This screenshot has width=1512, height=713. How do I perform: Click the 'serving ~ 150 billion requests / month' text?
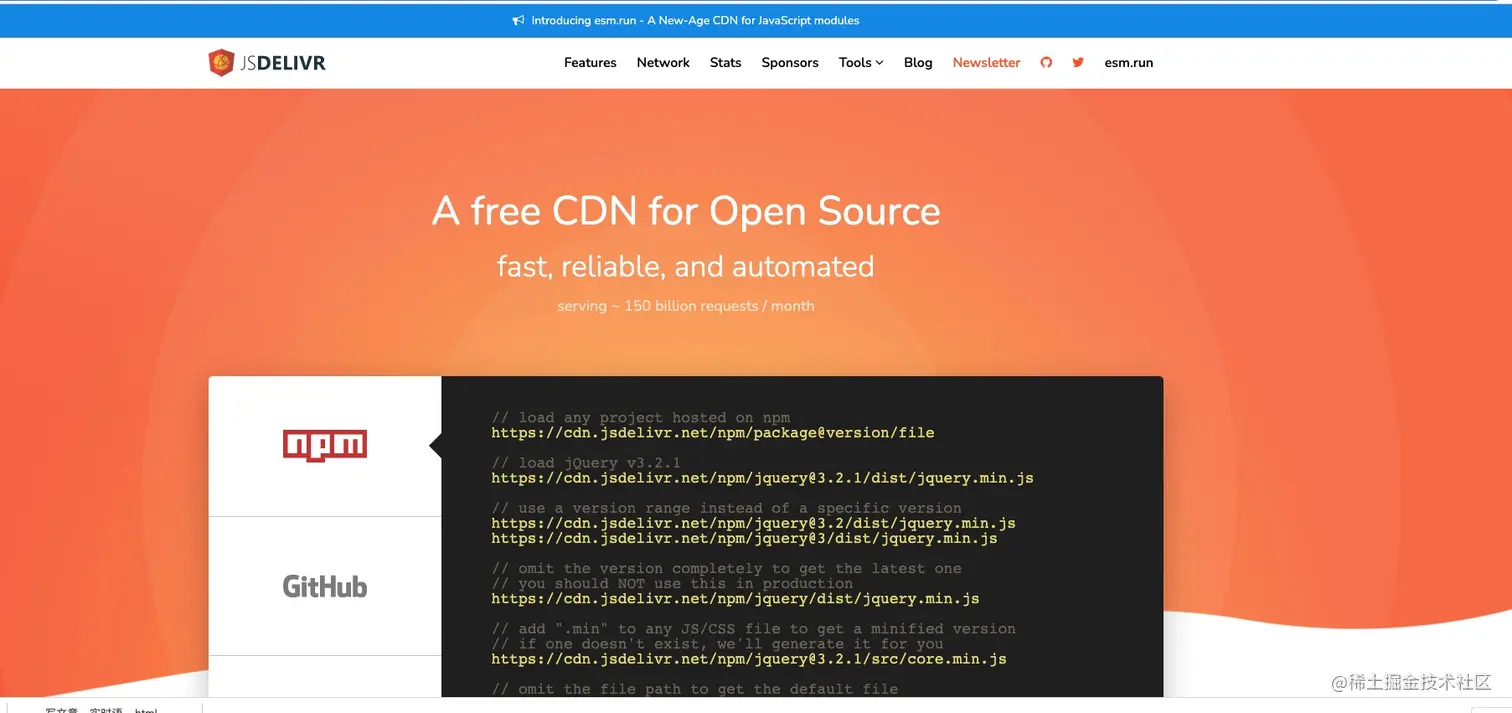(x=686, y=306)
